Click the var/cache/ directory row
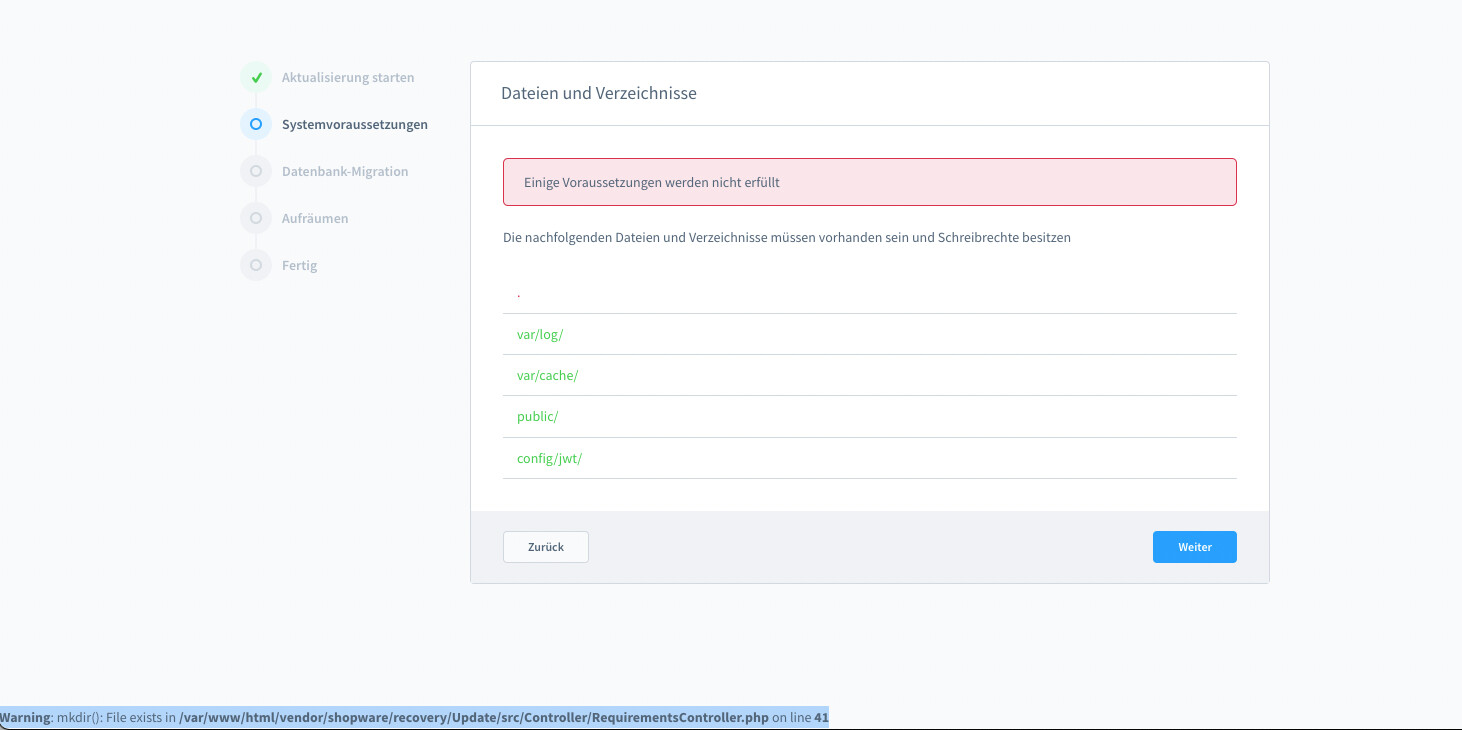The height and width of the screenshot is (730, 1462). coord(870,375)
